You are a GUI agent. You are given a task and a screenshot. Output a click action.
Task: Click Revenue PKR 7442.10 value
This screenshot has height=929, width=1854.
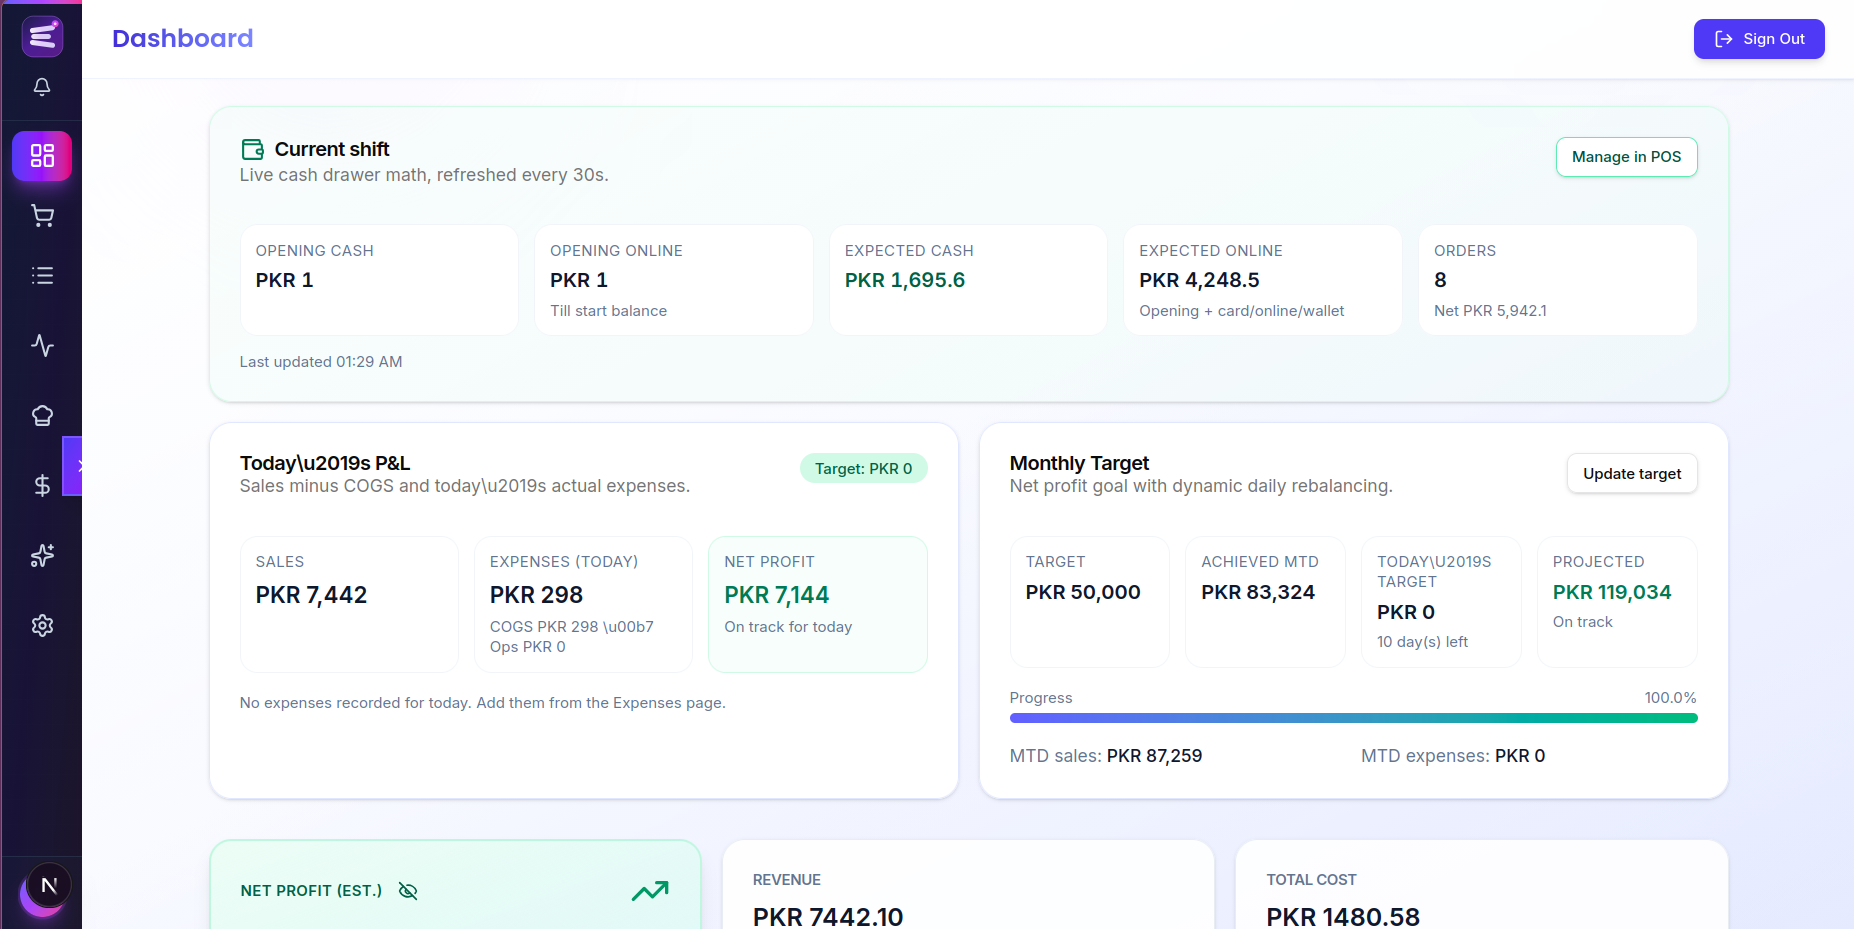[828, 916]
